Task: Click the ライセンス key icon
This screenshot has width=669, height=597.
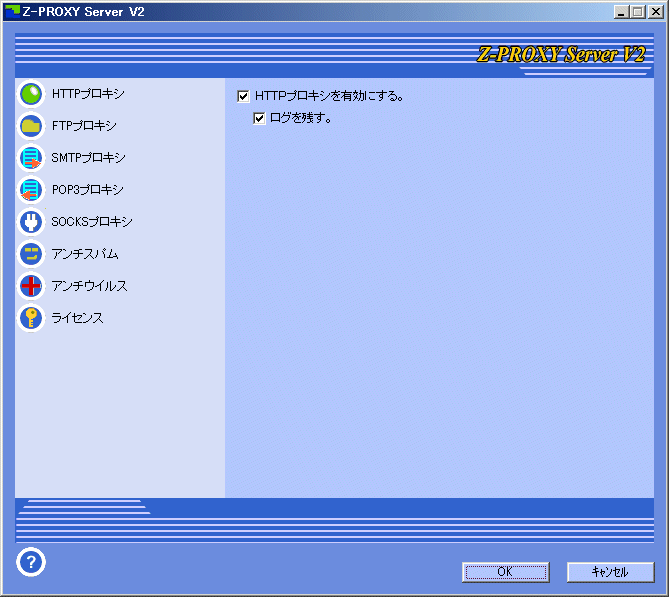Action: (x=31, y=318)
